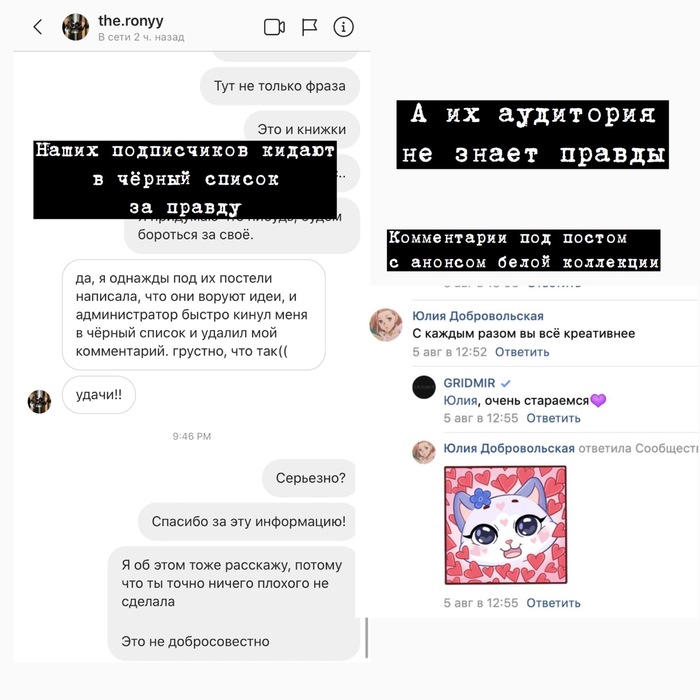The image size is (700, 700).
Task: Open the cat with hearts sticker
Action: click(x=506, y=525)
